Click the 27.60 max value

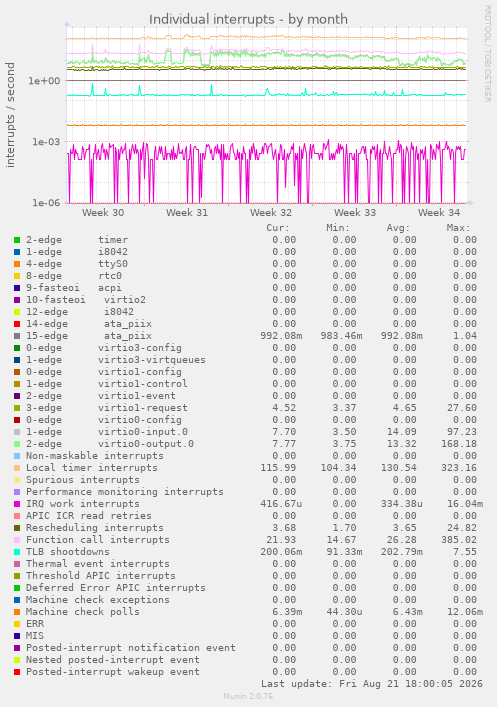[462, 408]
